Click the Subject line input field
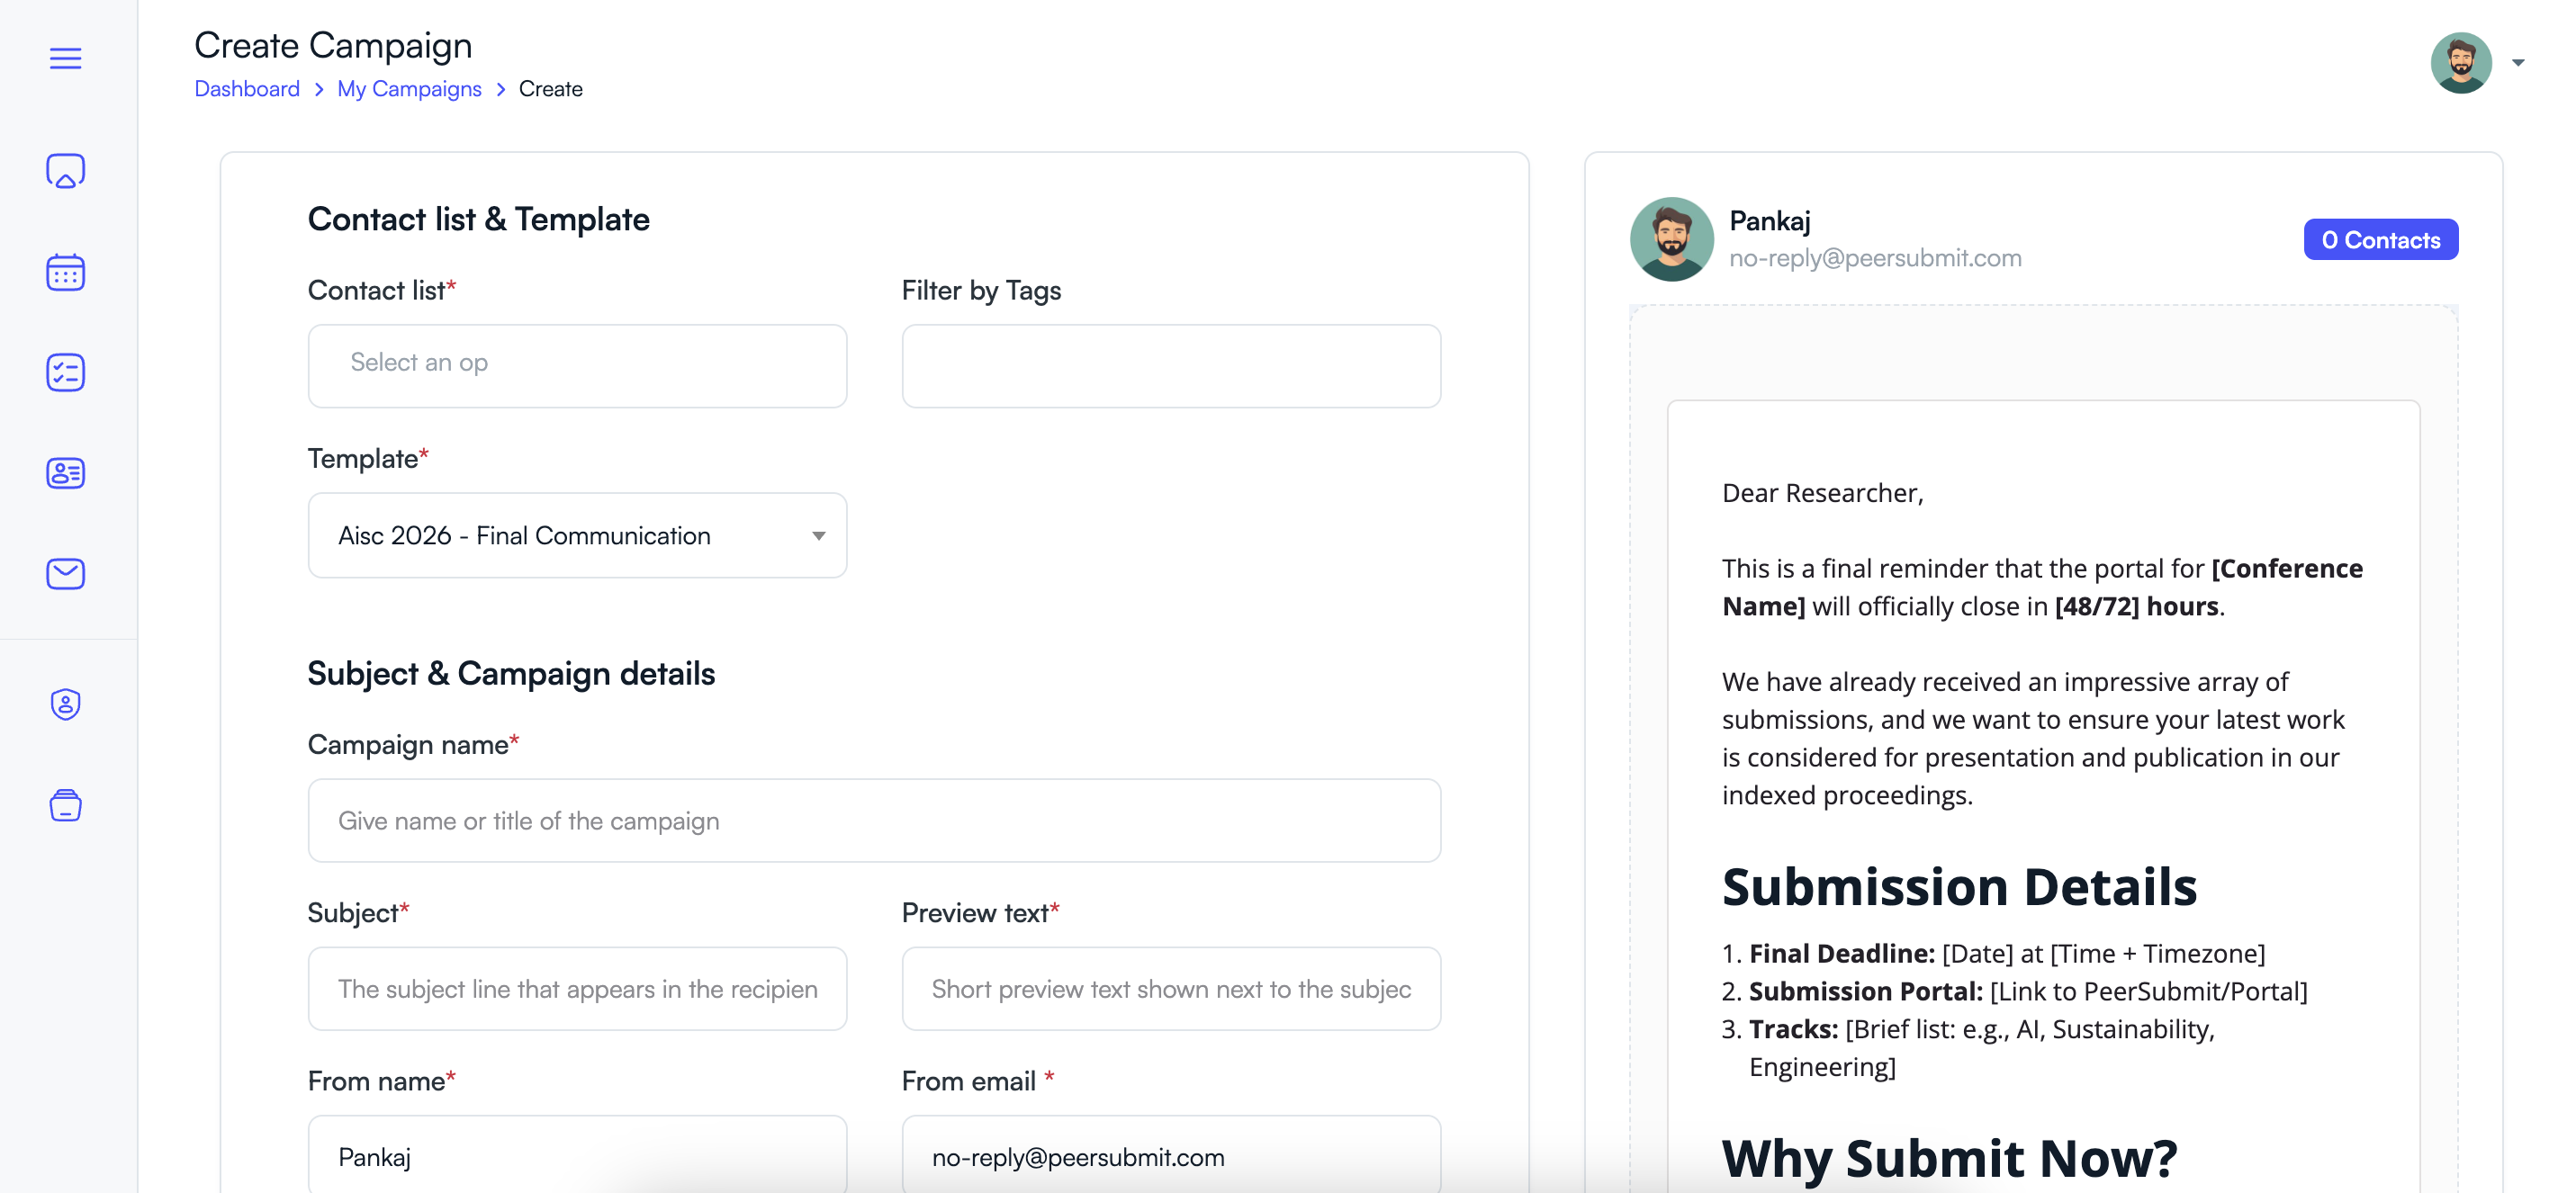Screen dimensions: 2576x1193 point(577,988)
